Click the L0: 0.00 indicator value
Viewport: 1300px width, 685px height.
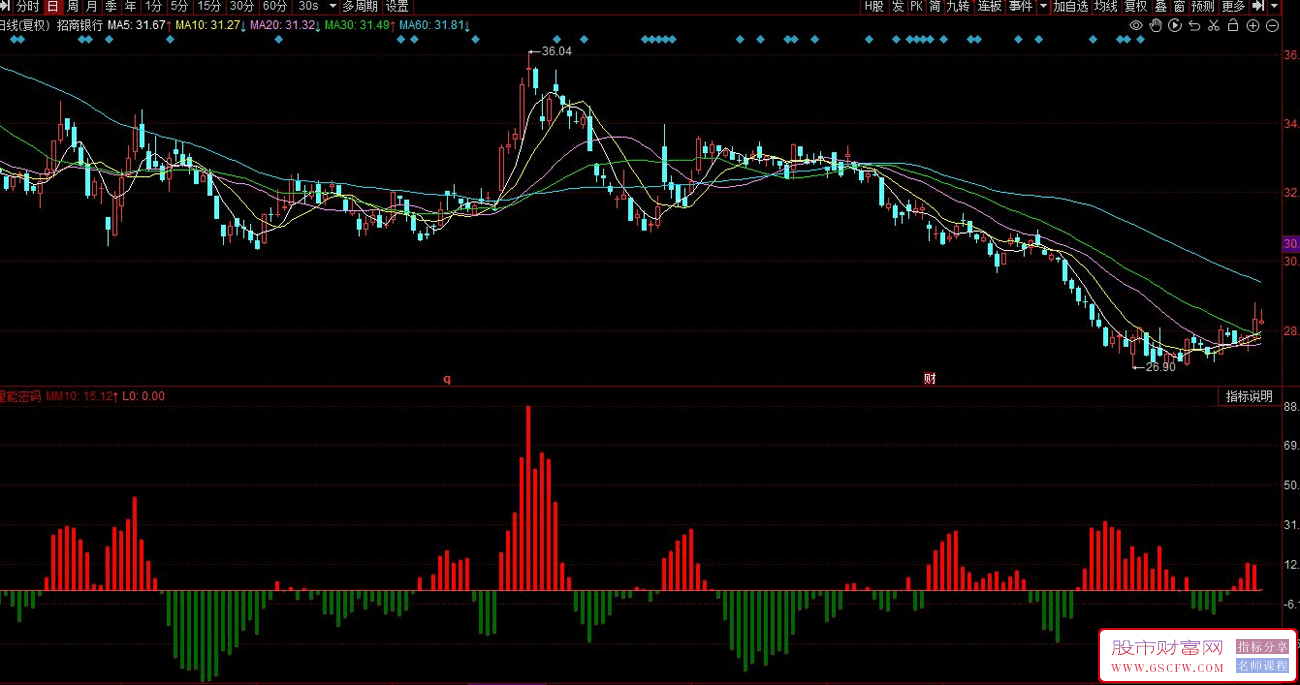[x=144, y=396]
